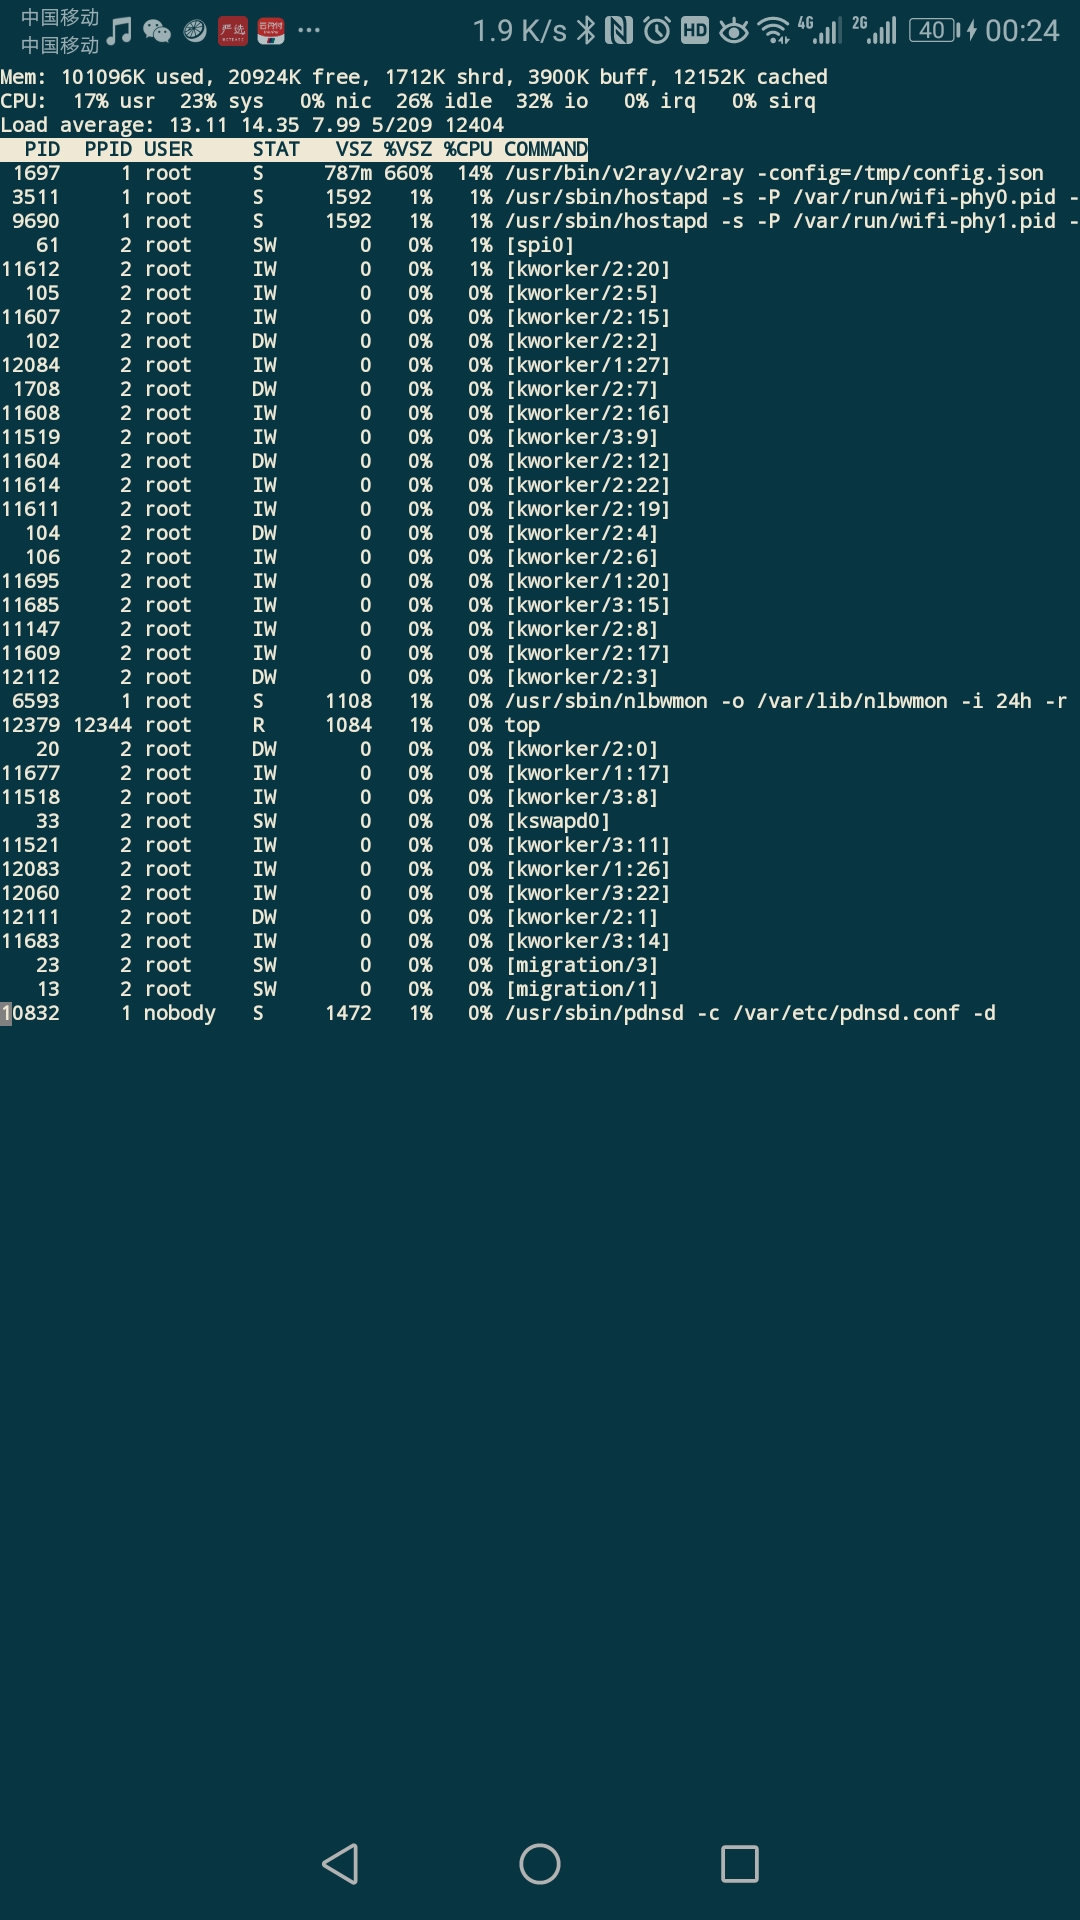The width and height of the screenshot is (1080, 1920).
Task: Tap the Android back navigation button
Action: [340, 1864]
